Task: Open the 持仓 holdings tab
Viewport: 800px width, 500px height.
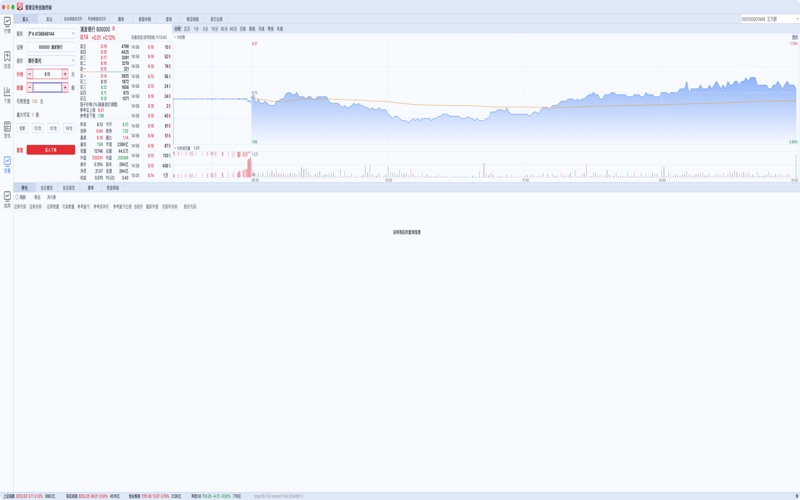Action: 24,188
